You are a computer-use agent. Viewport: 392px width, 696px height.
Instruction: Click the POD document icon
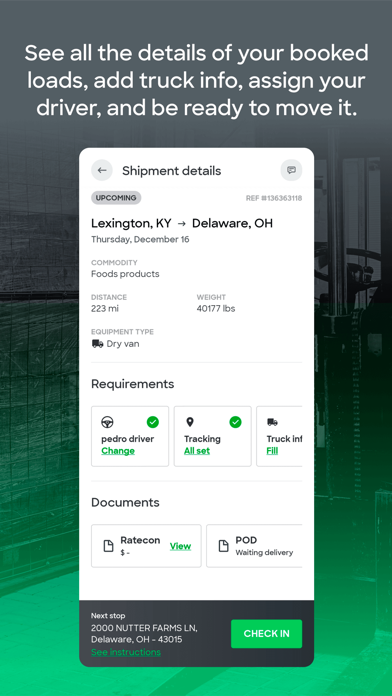(x=224, y=546)
